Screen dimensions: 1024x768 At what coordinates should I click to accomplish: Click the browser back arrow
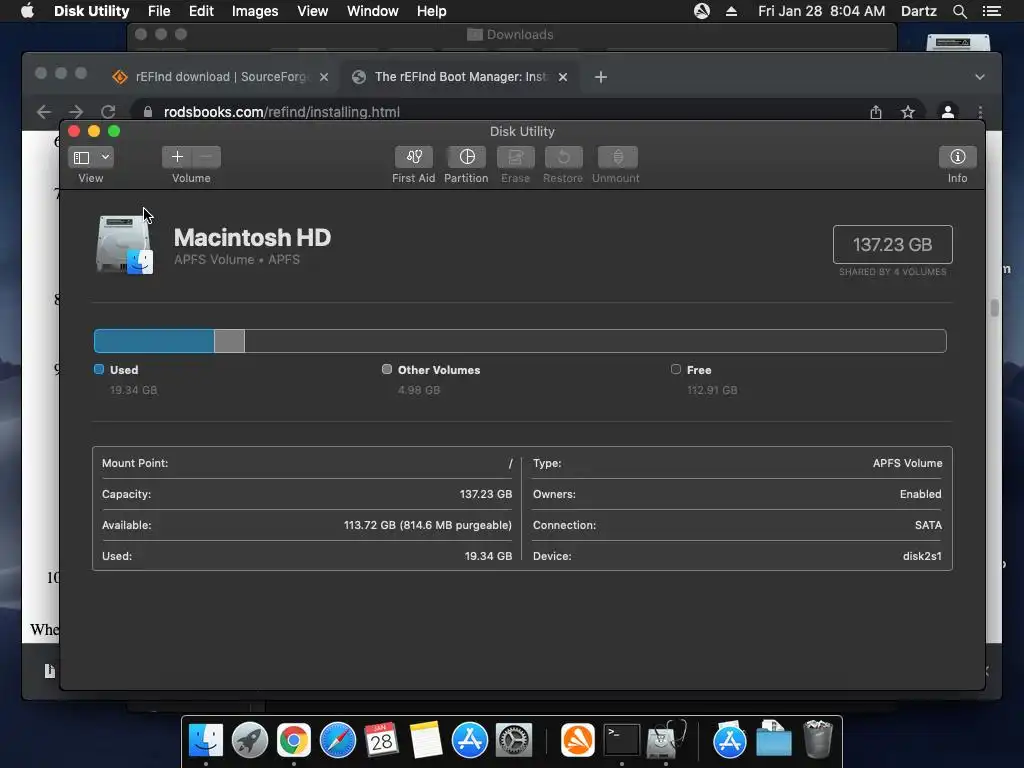(44, 112)
